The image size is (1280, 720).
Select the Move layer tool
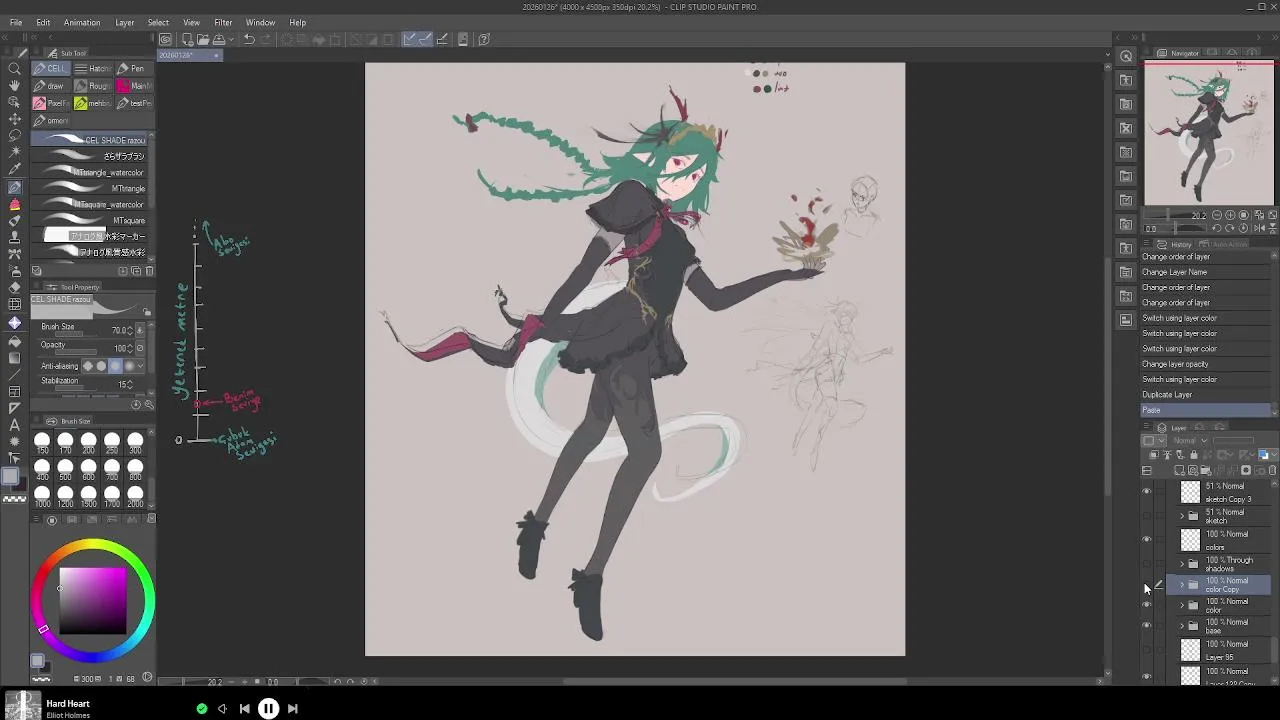[14, 120]
